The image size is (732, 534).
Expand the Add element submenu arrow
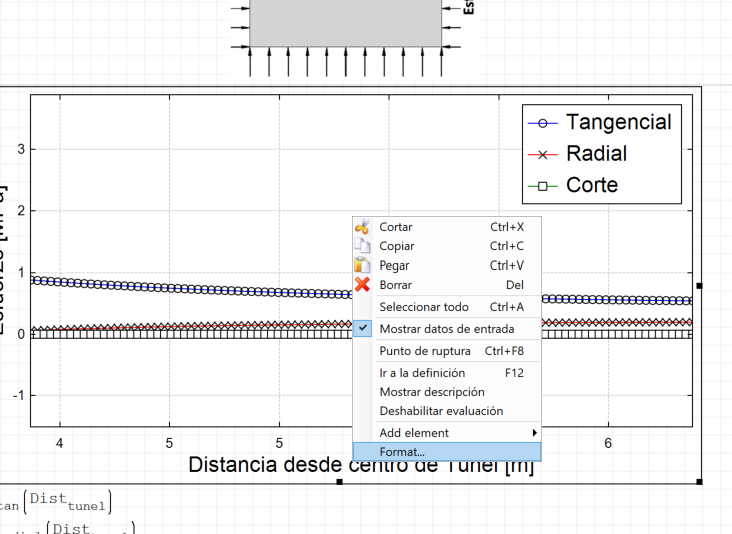pos(534,433)
